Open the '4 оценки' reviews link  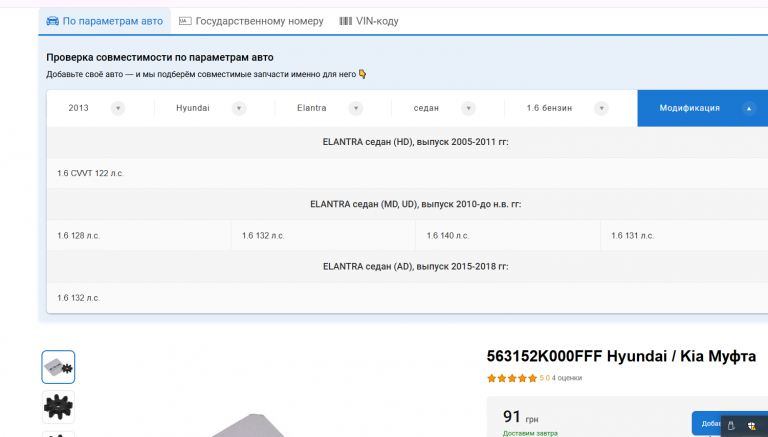coord(567,378)
